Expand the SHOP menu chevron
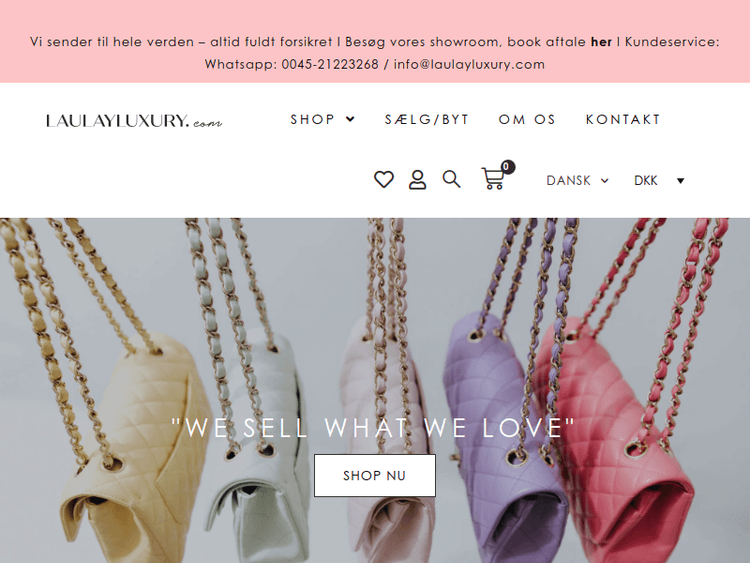The height and width of the screenshot is (563, 750). click(x=351, y=119)
